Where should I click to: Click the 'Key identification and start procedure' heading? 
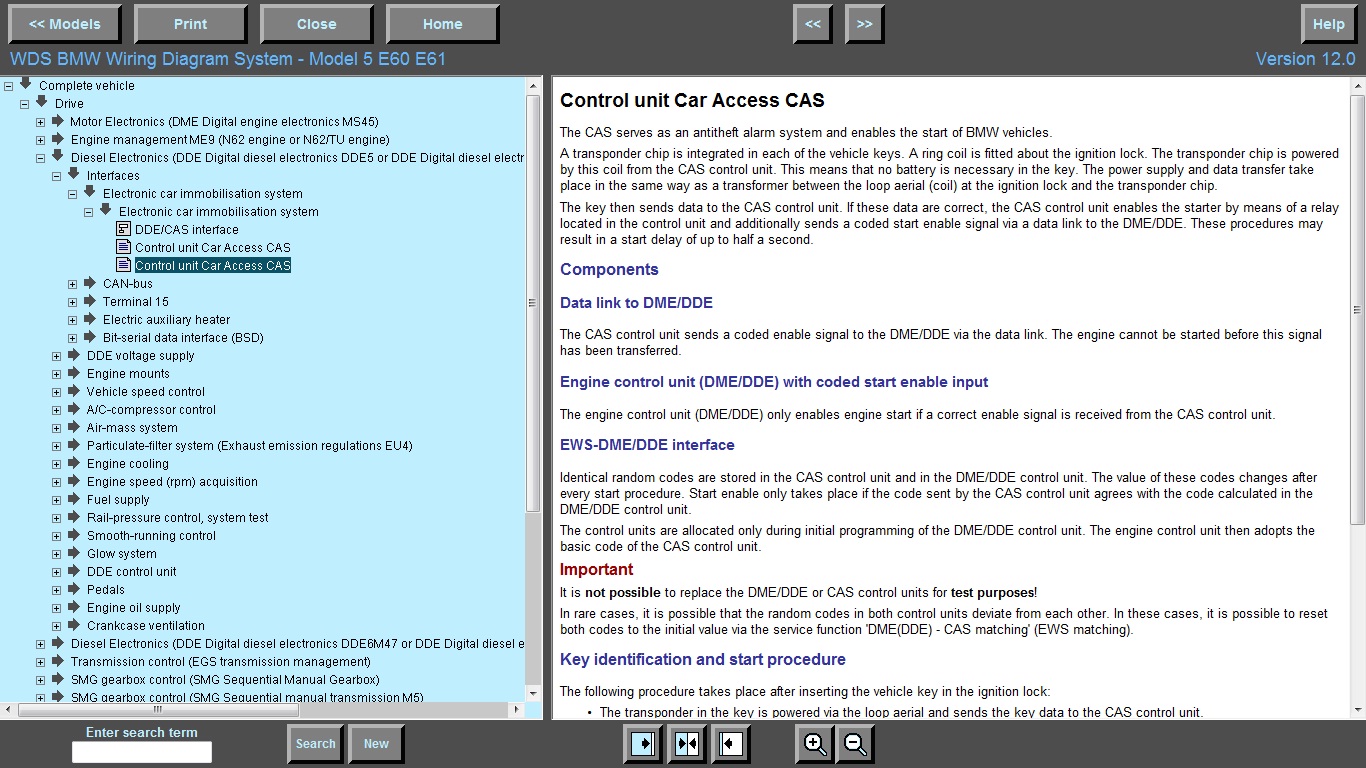coord(703,660)
